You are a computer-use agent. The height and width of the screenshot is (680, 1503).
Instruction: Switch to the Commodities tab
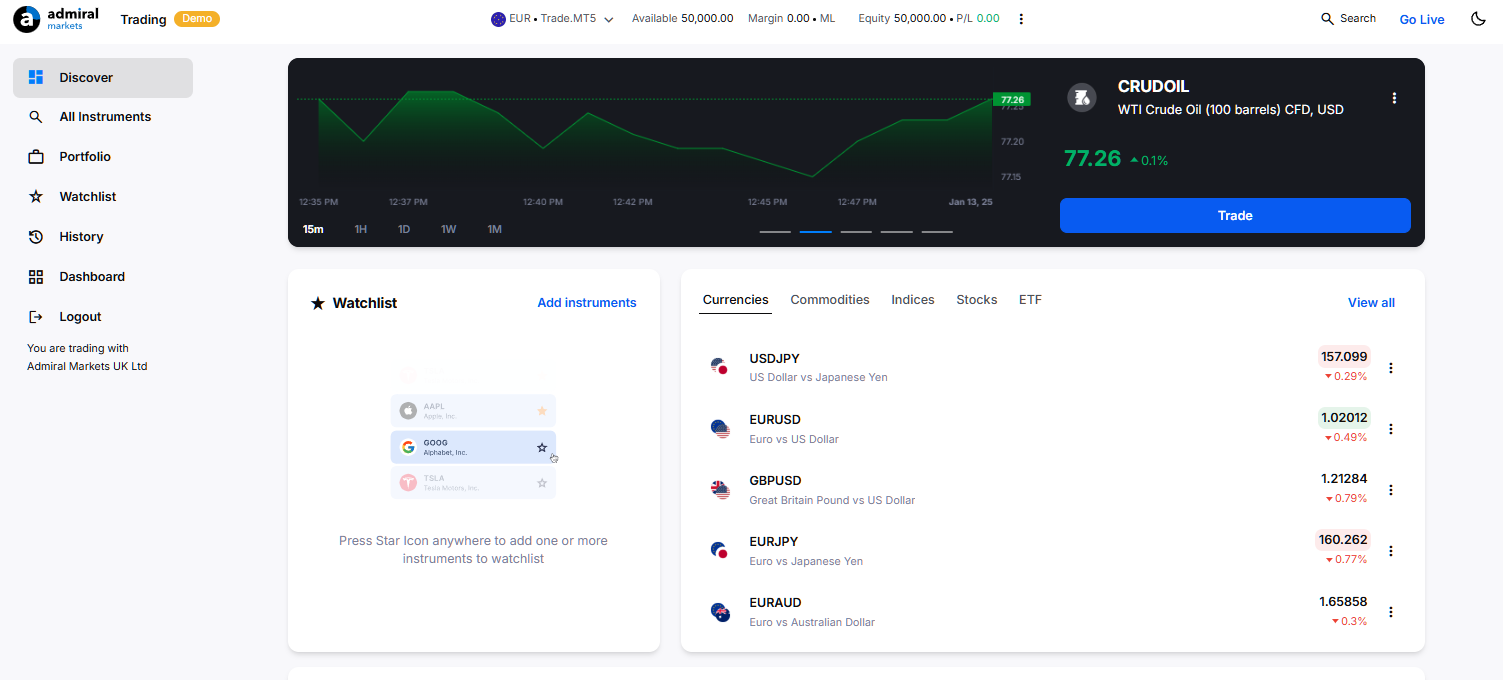(x=830, y=299)
